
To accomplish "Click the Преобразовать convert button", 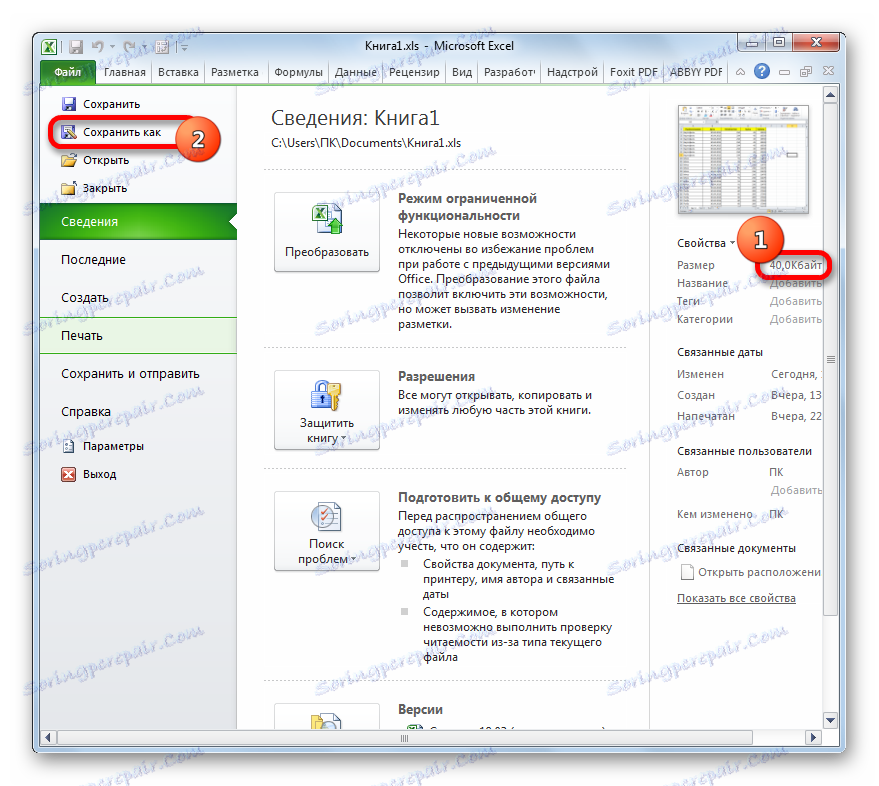I will 327,232.
